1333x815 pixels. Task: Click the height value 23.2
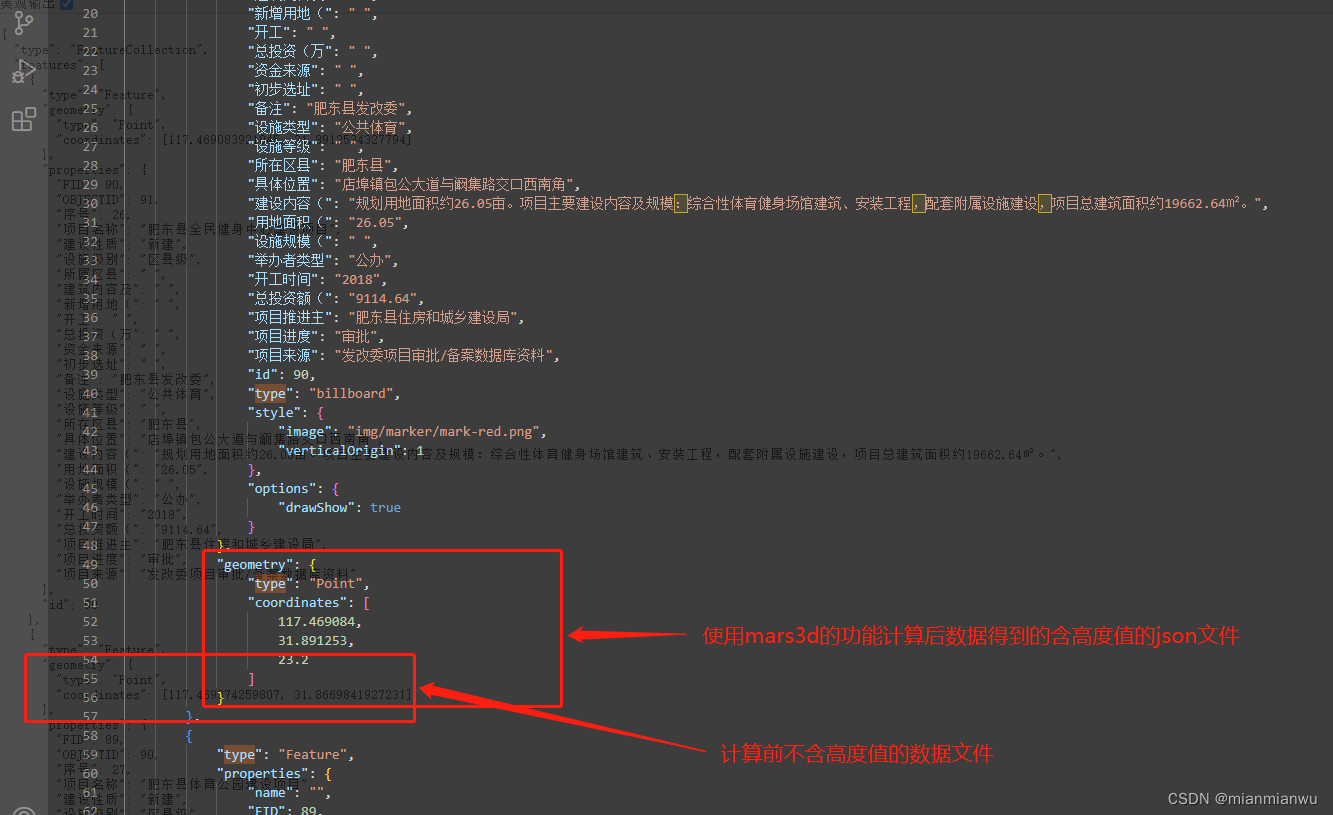click(293, 660)
